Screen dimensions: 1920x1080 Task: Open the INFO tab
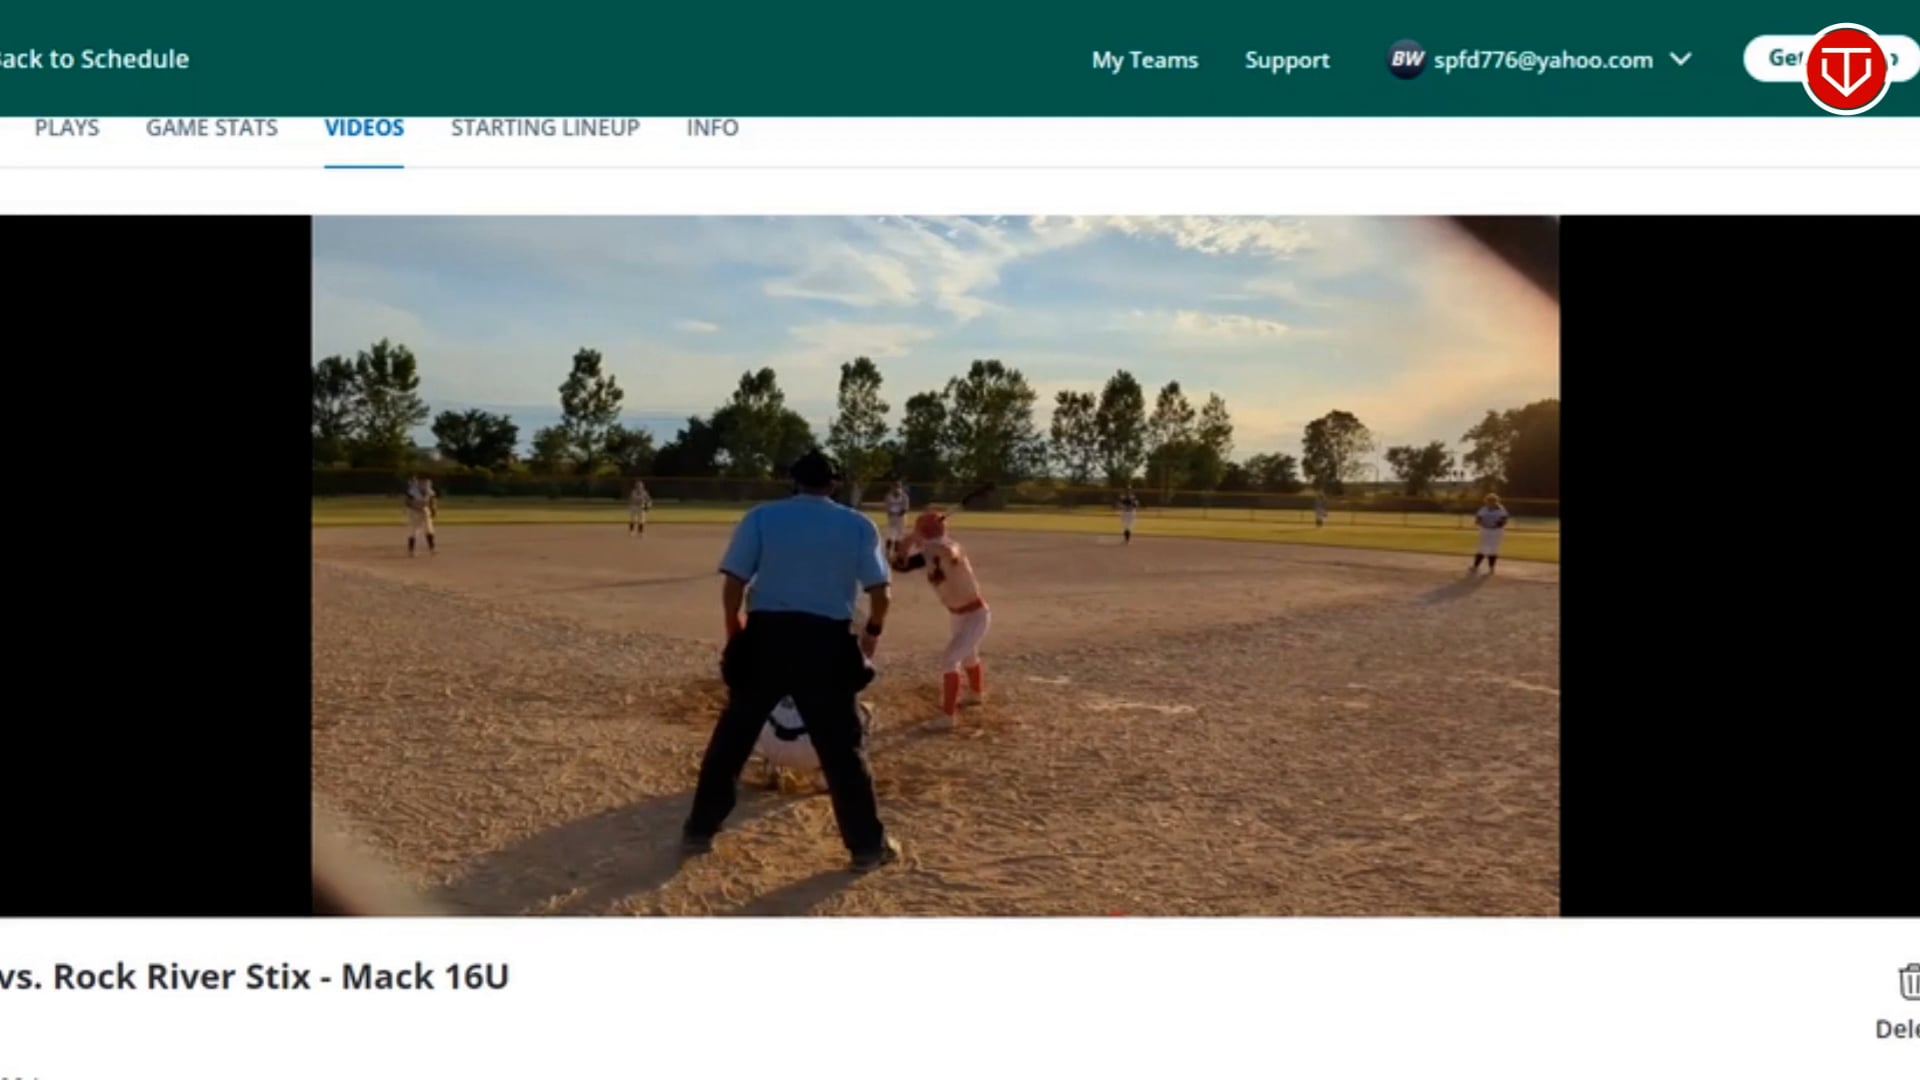pyautogui.click(x=712, y=128)
